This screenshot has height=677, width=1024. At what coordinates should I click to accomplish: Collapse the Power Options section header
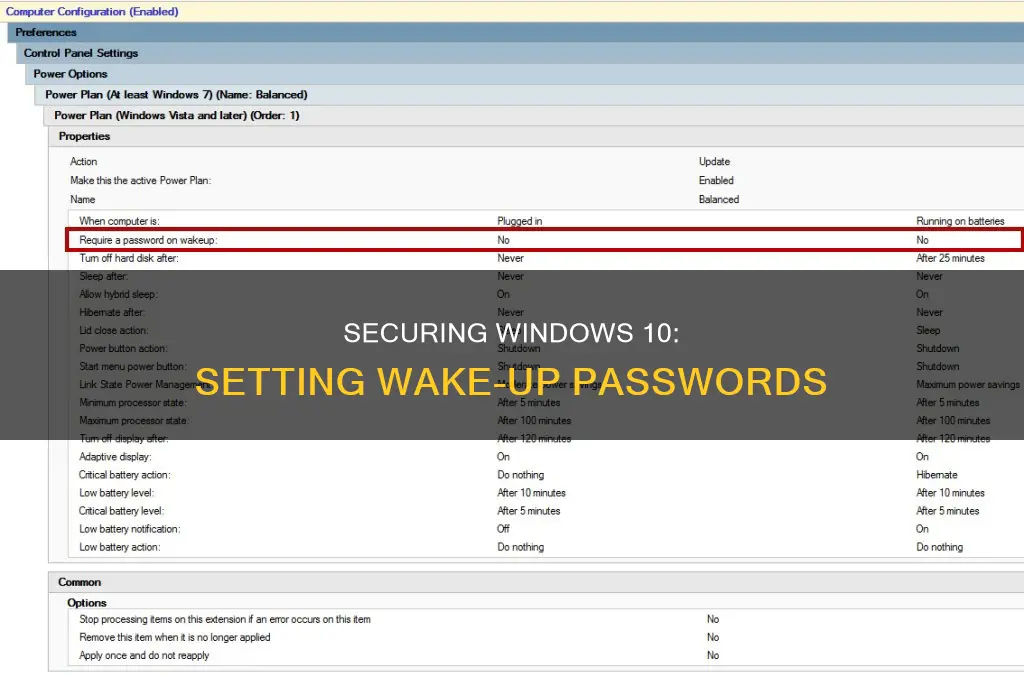coord(524,74)
